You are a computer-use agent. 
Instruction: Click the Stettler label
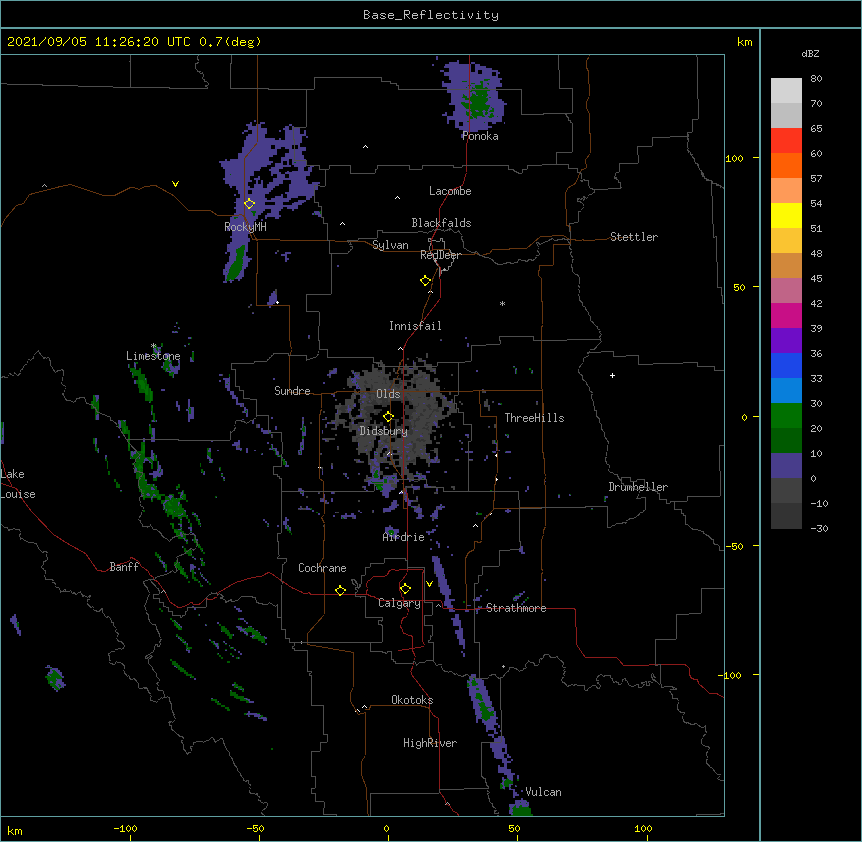[634, 237]
